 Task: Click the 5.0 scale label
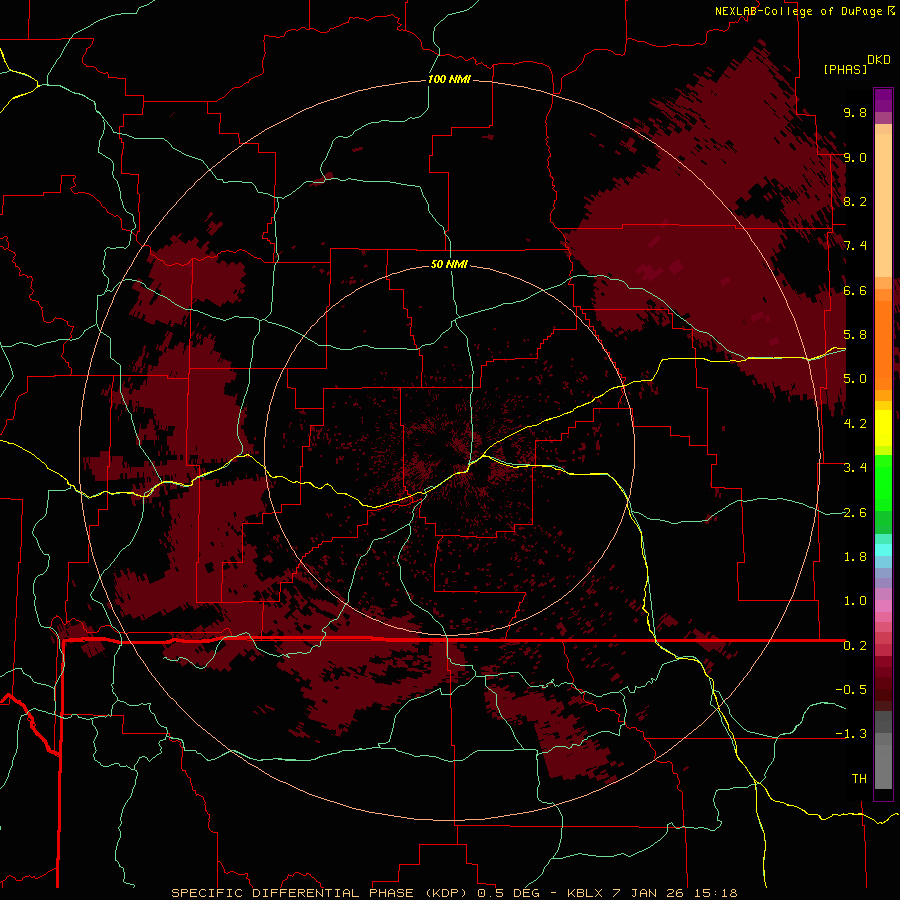[855, 379]
